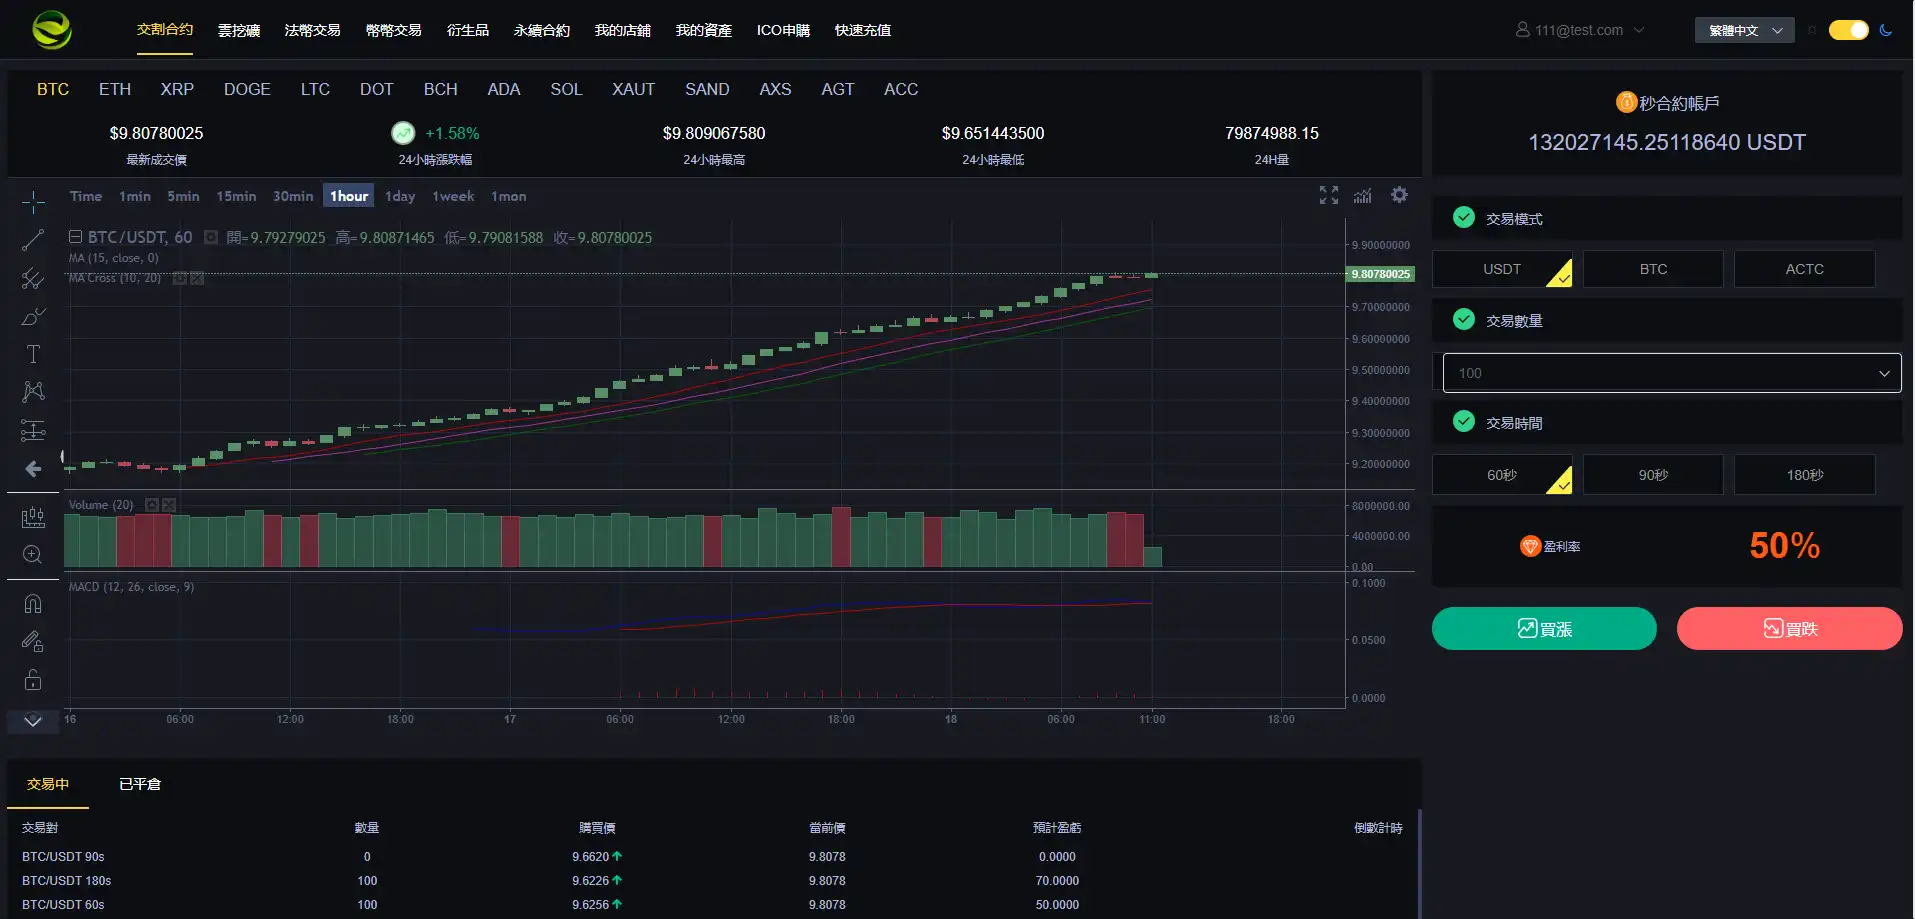
Task: Select the magnet snap tool
Action: tap(33, 604)
